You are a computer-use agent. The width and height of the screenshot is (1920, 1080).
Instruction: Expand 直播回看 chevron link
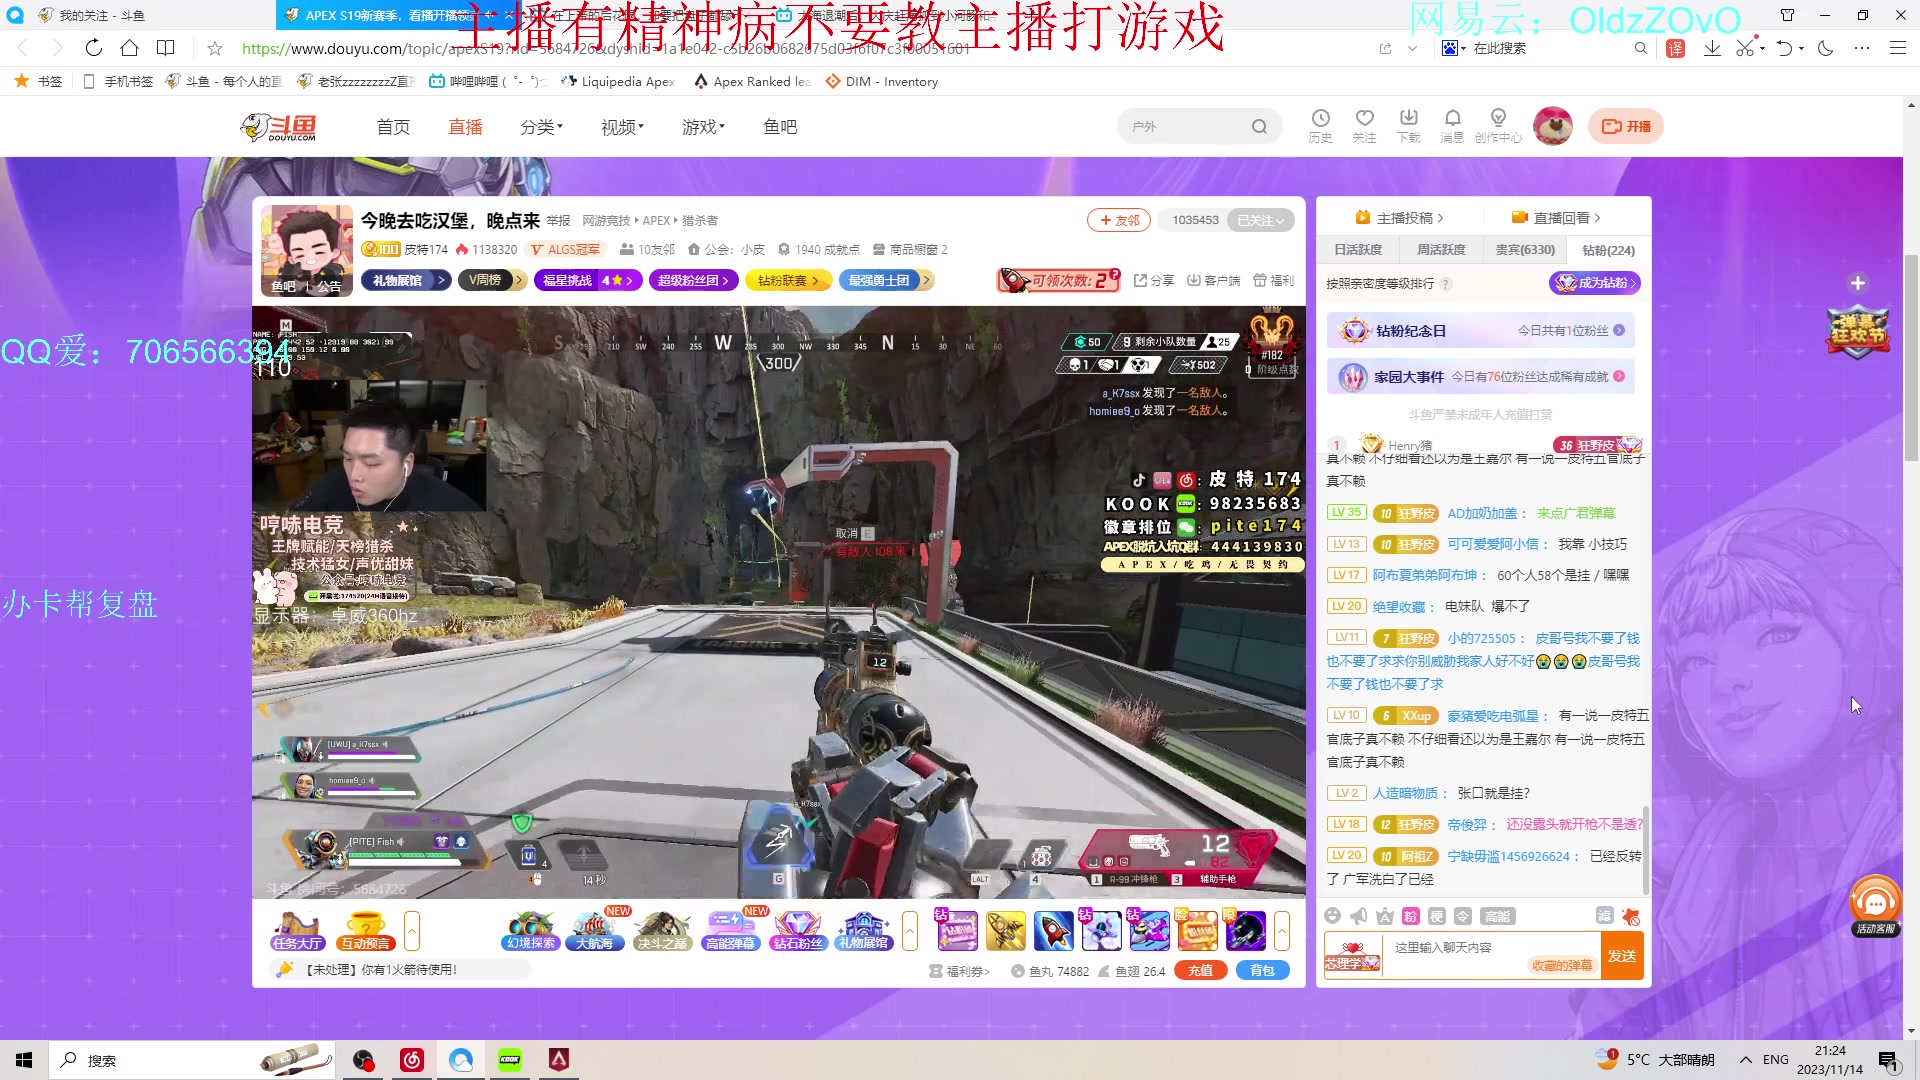click(1556, 218)
